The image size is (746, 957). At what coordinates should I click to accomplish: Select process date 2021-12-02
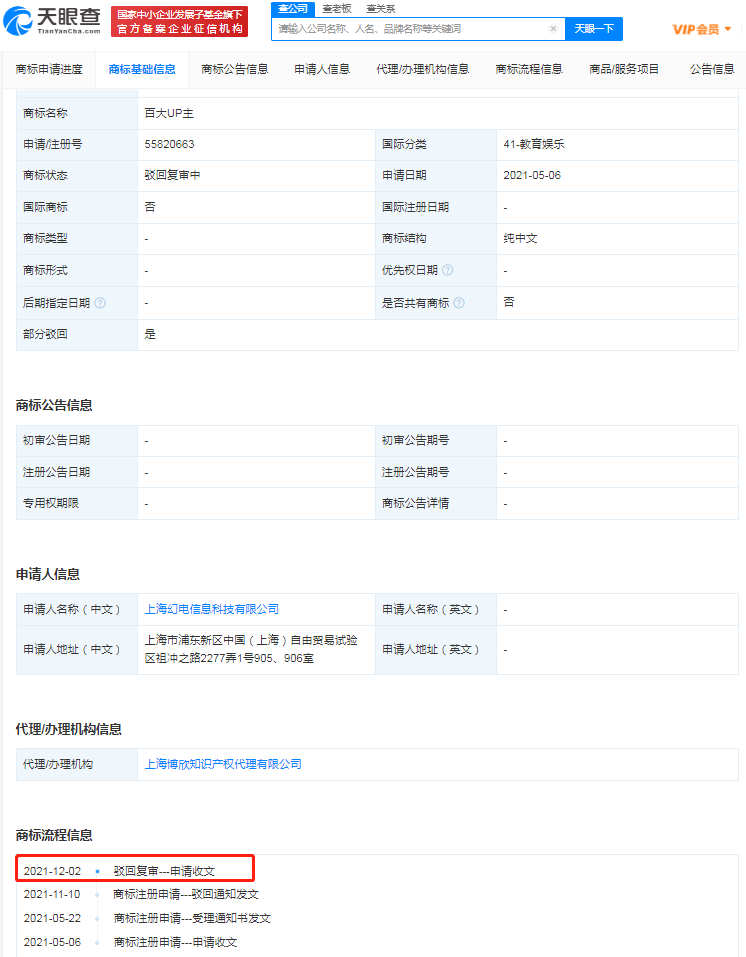pyautogui.click(x=52, y=872)
